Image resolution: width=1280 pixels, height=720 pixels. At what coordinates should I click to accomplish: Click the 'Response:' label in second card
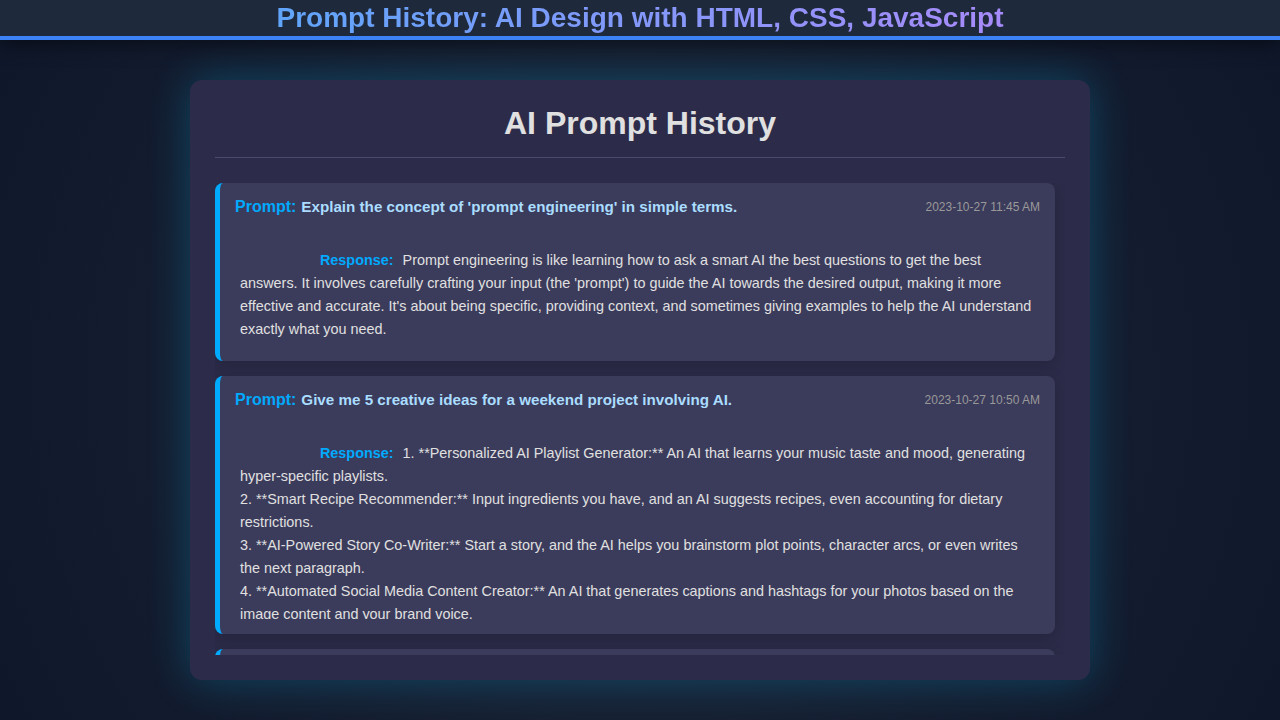pyautogui.click(x=356, y=452)
